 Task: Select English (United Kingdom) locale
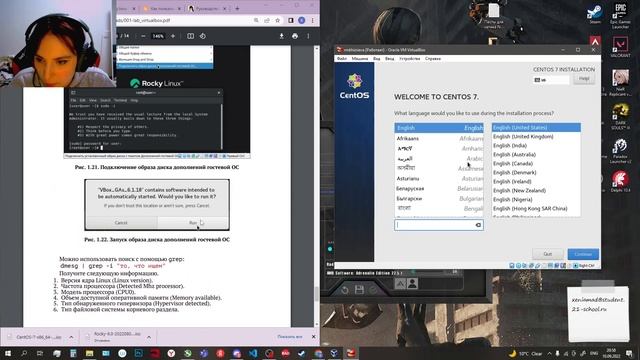(536, 137)
